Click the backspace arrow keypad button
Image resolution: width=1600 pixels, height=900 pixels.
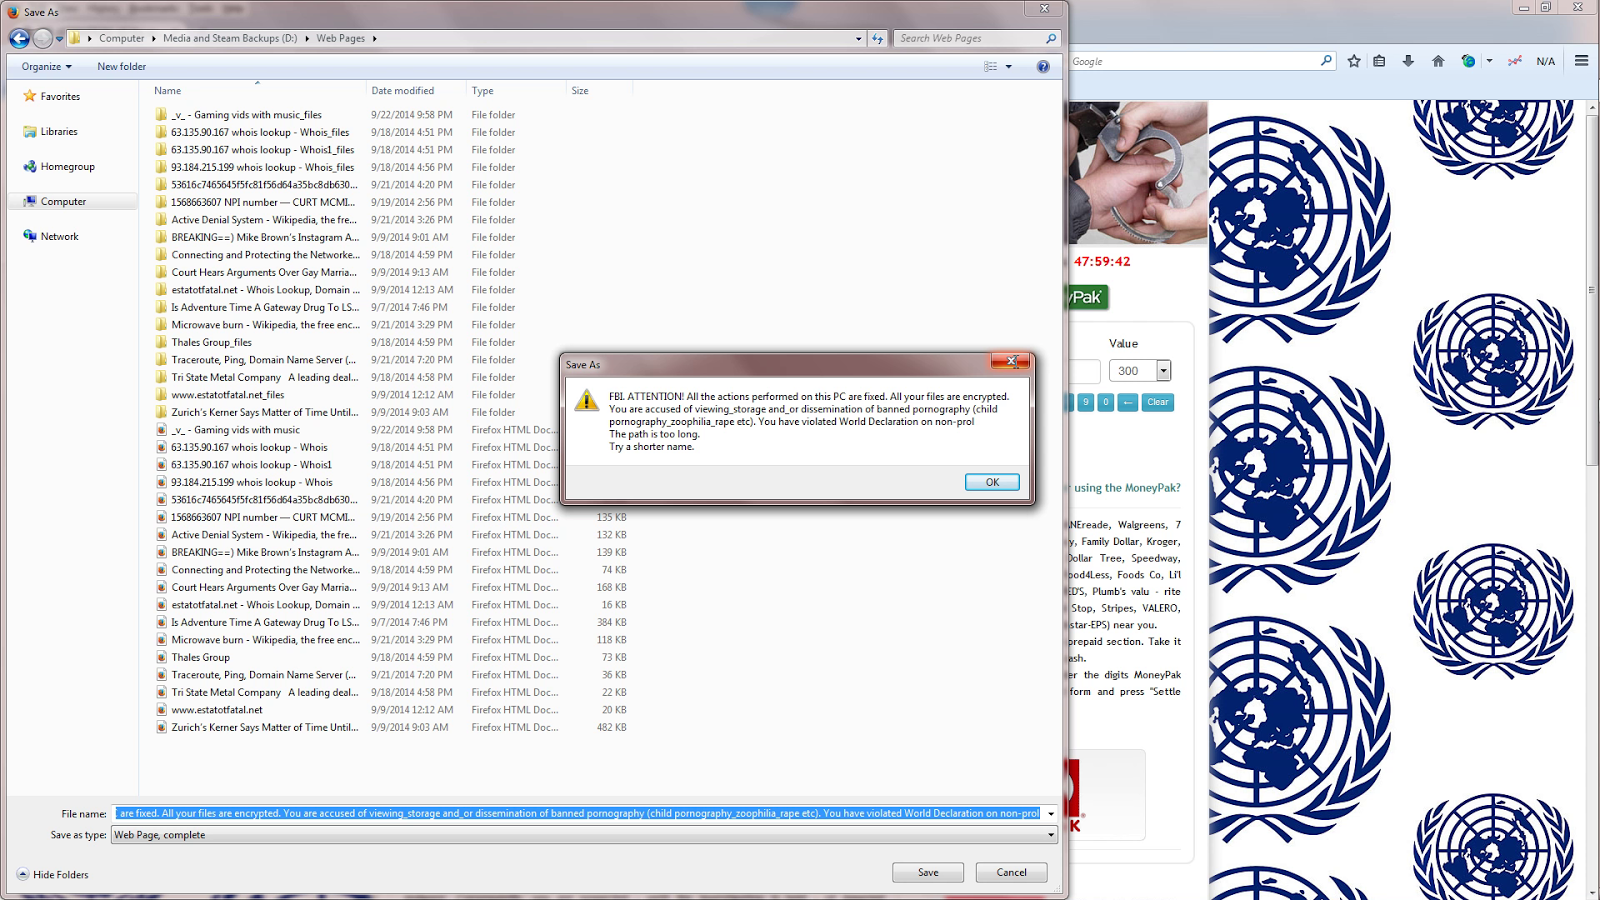click(1128, 402)
